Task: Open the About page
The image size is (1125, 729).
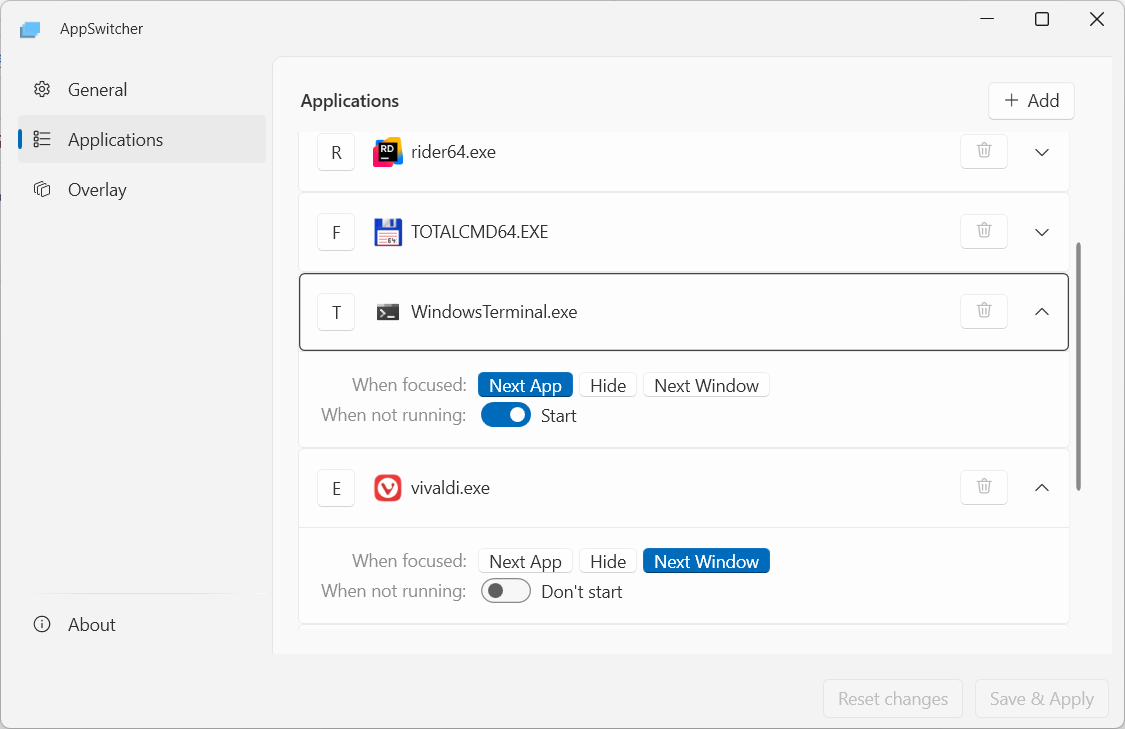Action: [92, 624]
